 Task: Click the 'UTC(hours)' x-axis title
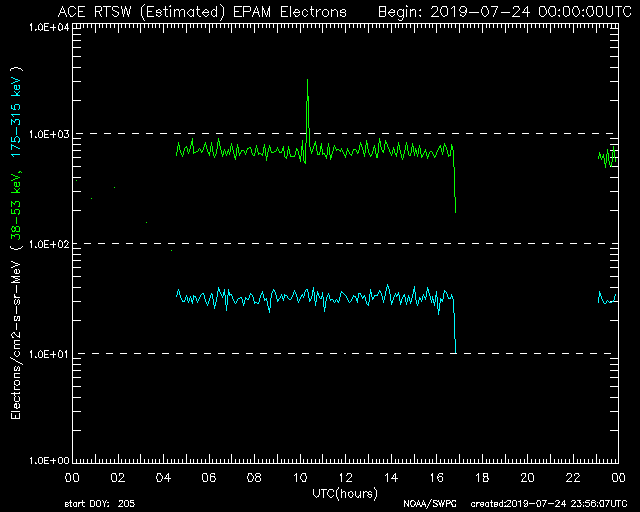tap(344, 492)
